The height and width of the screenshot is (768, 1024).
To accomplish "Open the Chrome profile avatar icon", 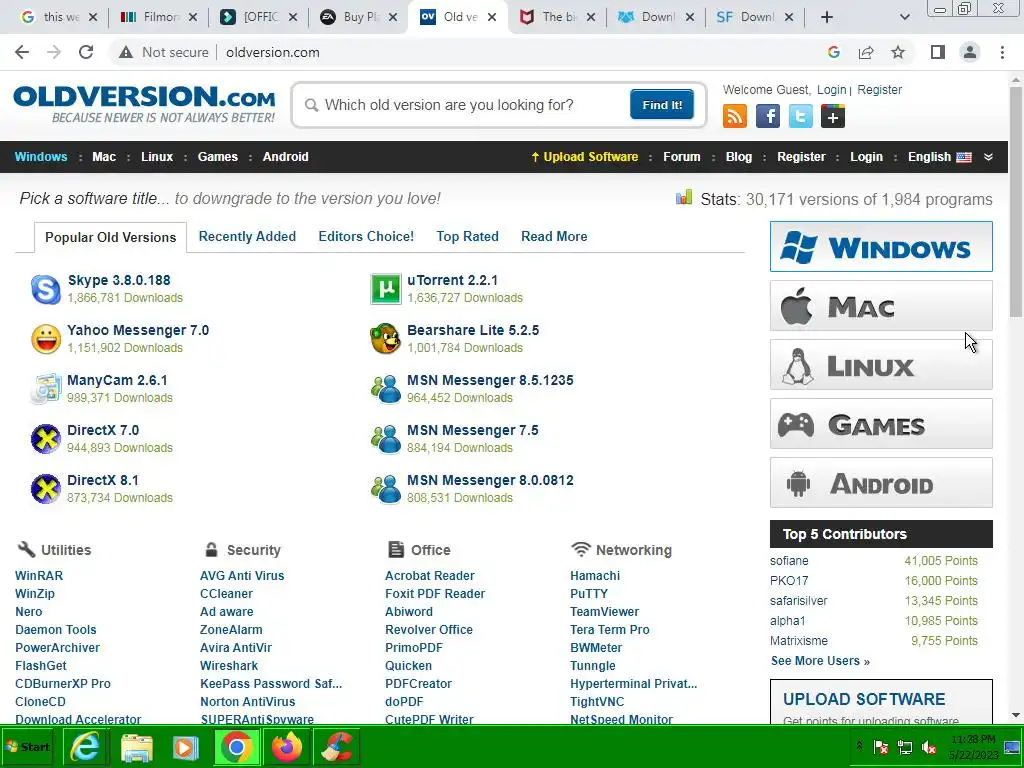I will (970, 52).
